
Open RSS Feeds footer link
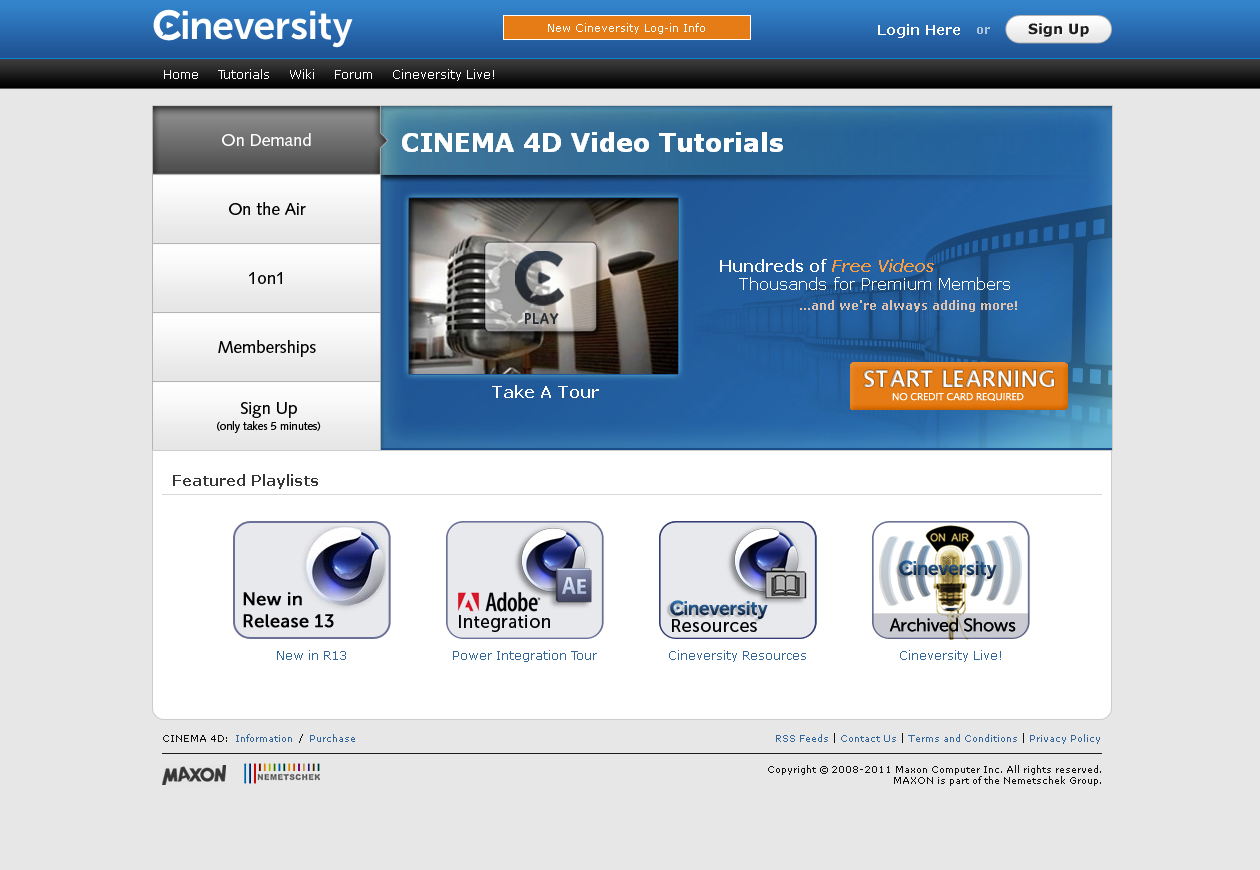tap(802, 739)
